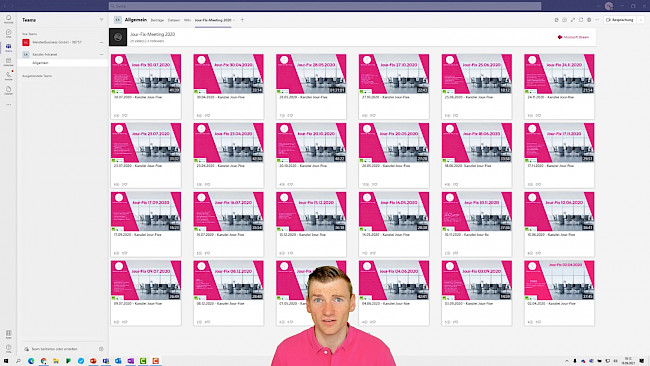The image size is (650, 366).
Task: Open the Jour-Fix 14.05.2020 video thumbnail
Action: [394, 211]
